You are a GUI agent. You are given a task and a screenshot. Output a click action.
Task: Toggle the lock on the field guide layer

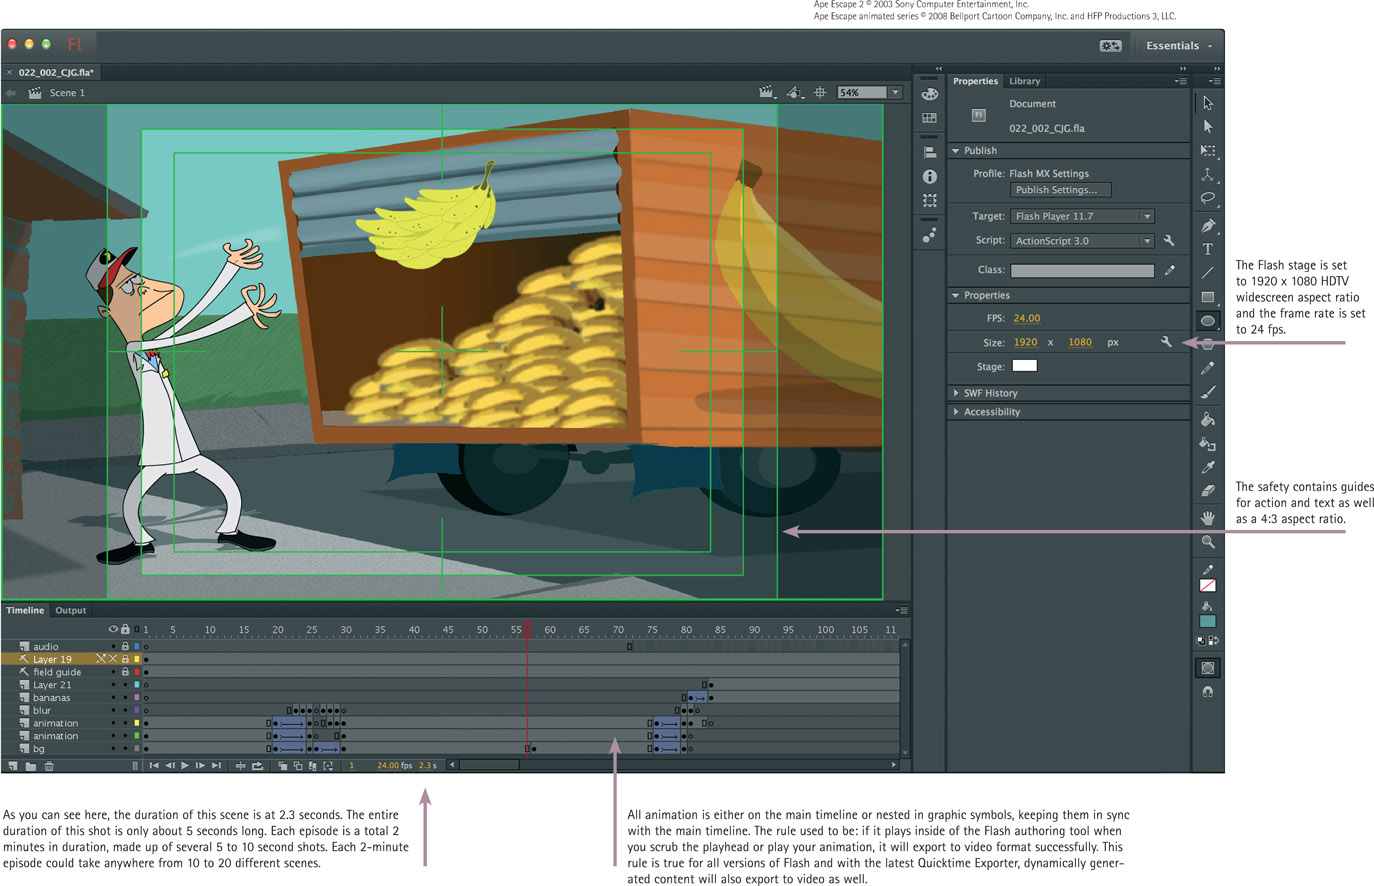tap(125, 672)
